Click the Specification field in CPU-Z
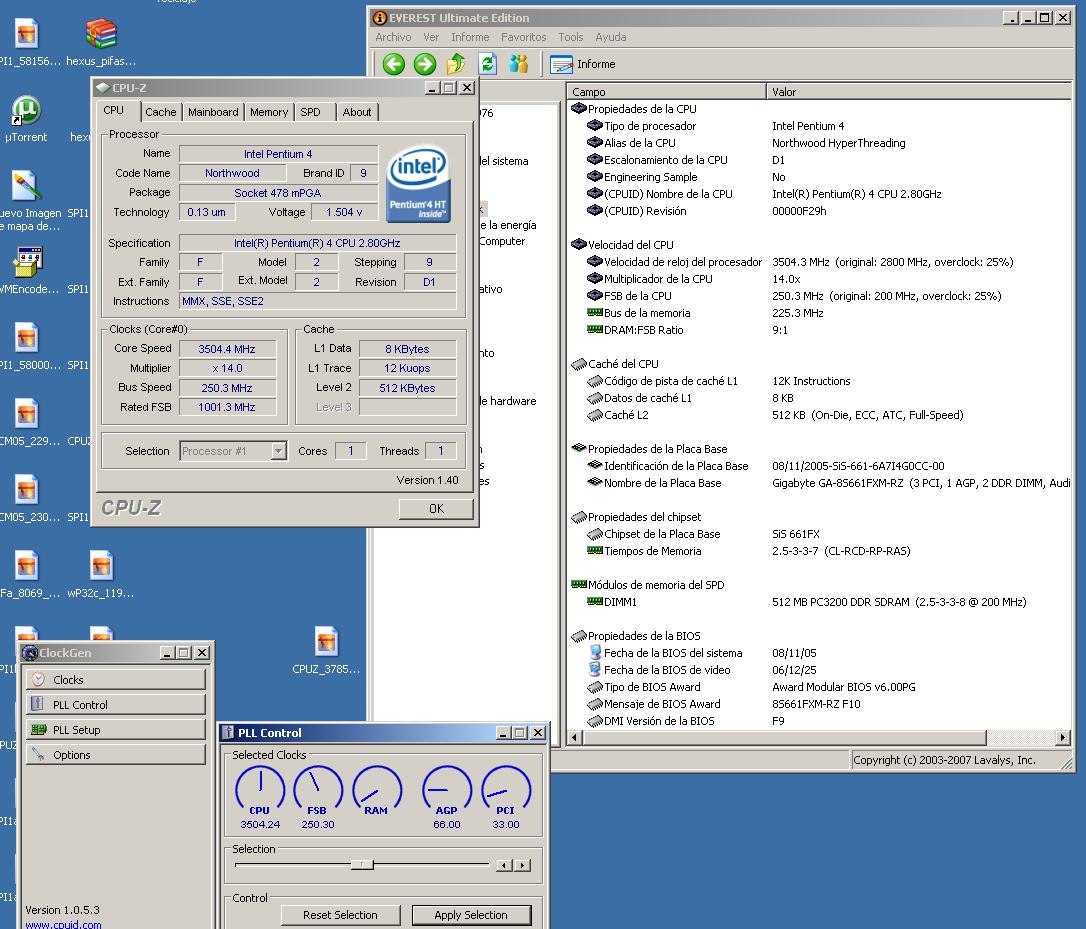 317,242
